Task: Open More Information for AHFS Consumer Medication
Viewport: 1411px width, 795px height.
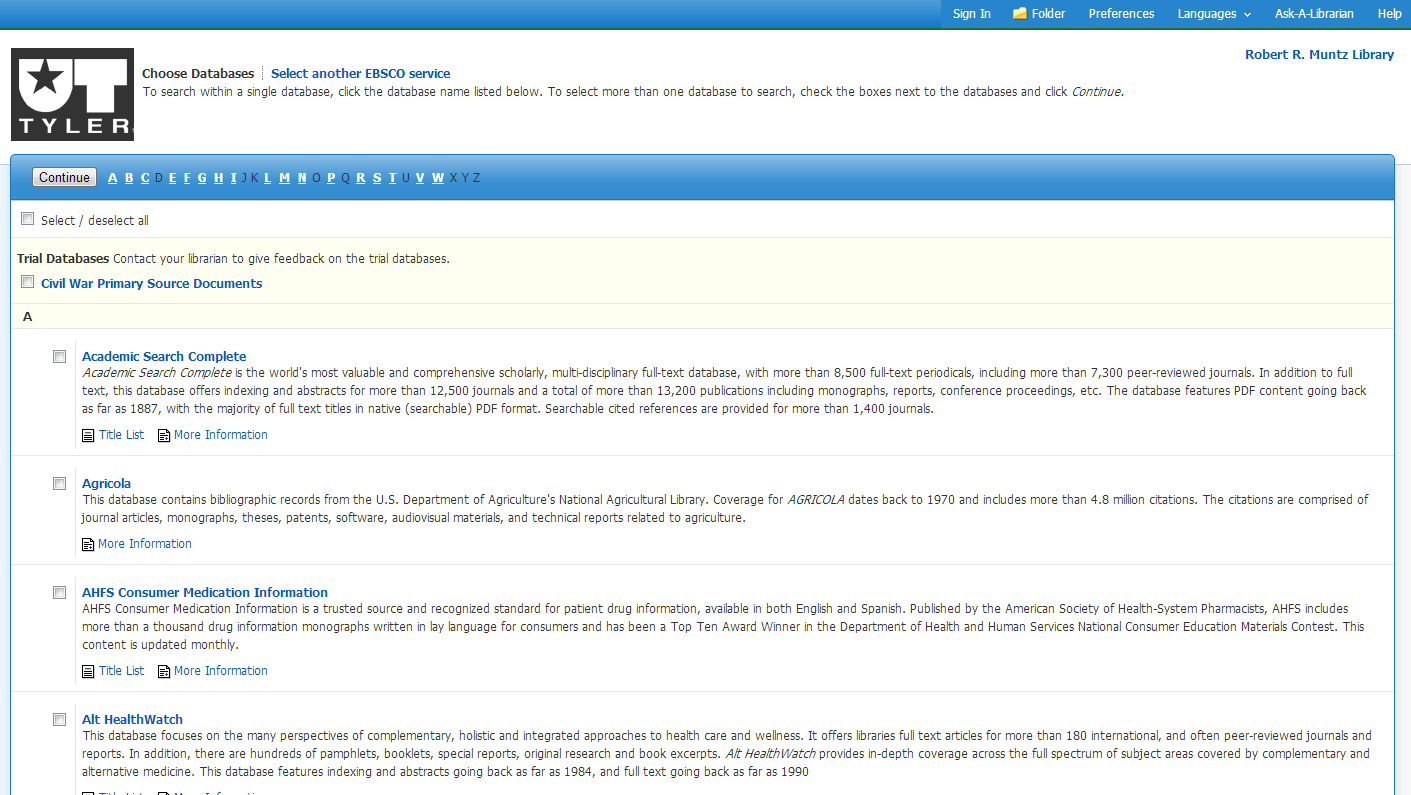Action: tap(221, 671)
